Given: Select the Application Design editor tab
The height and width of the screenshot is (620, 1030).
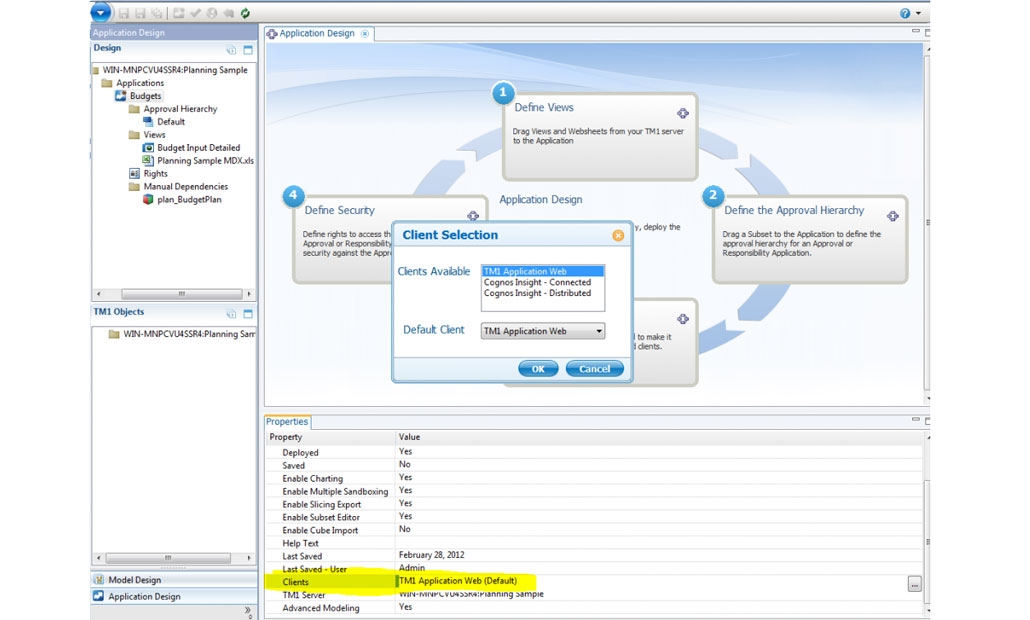Looking at the screenshot, I should click(317, 33).
